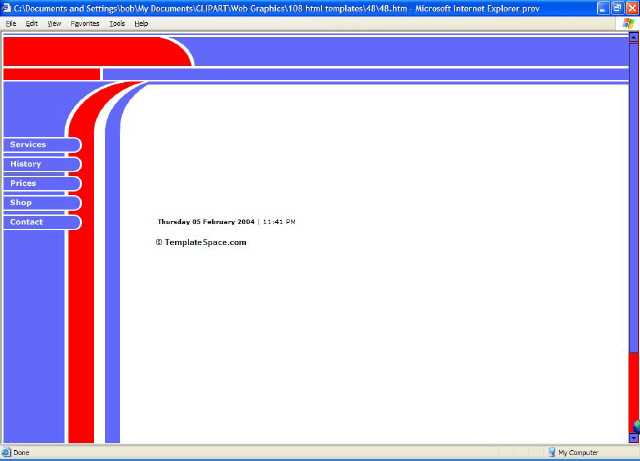Screen dimensions: 640x461
Task: Click the scrollbar up arrow
Action: 634,38
